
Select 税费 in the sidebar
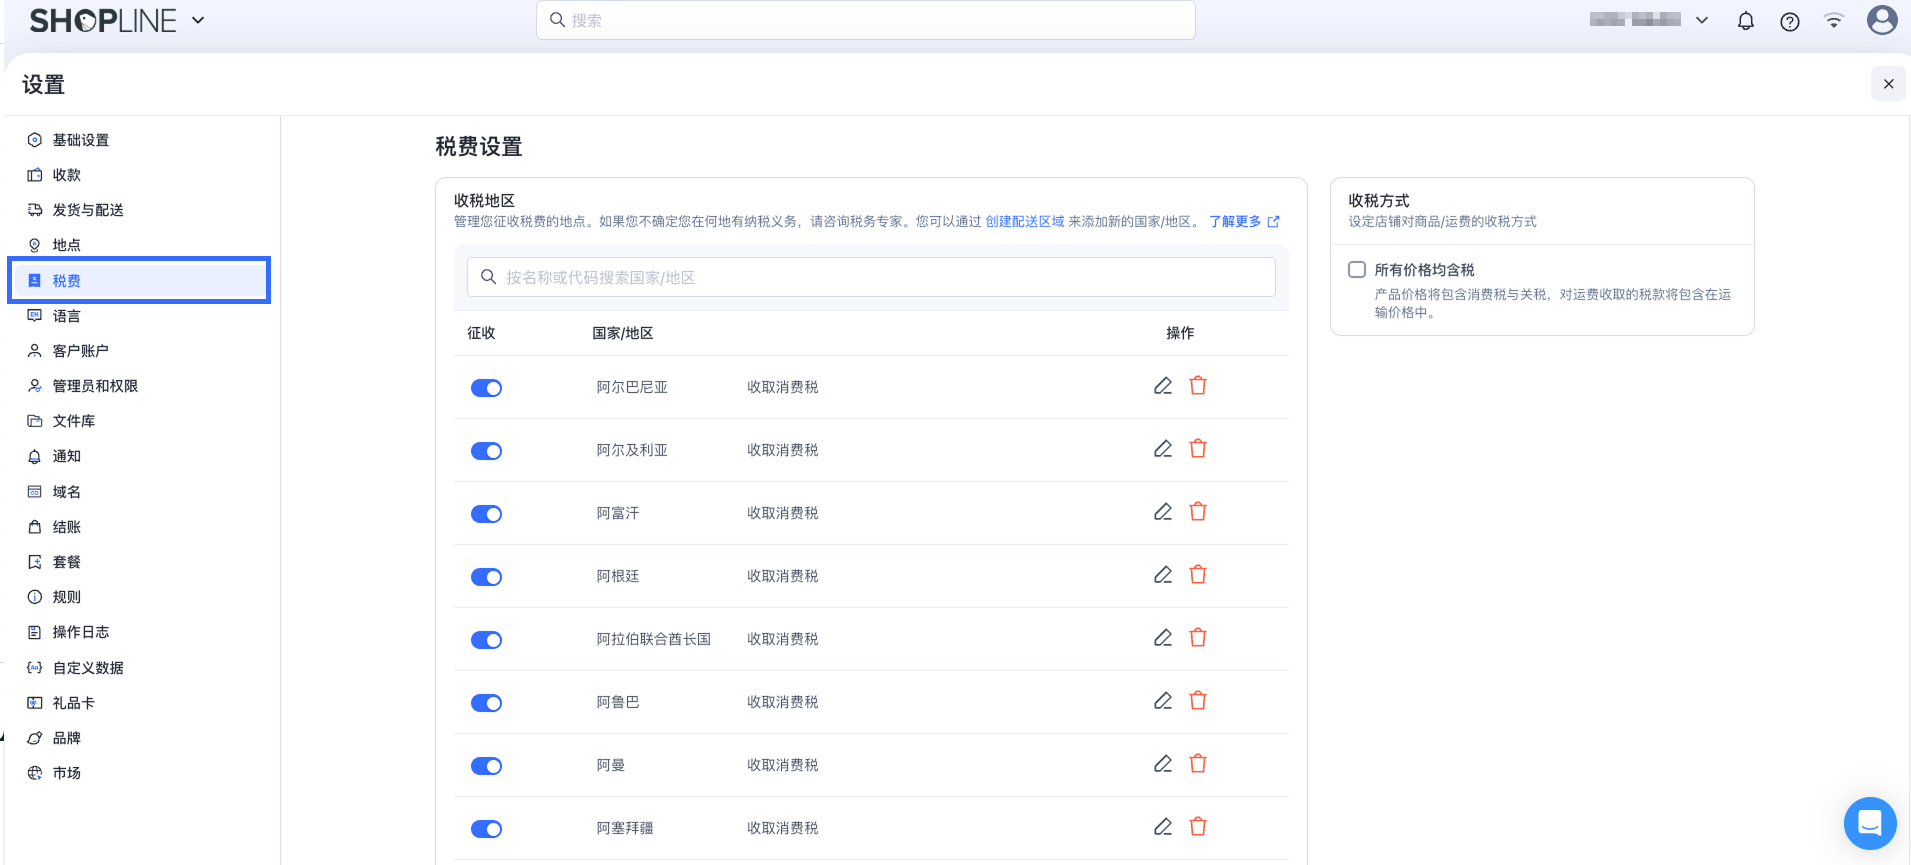tap(139, 280)
